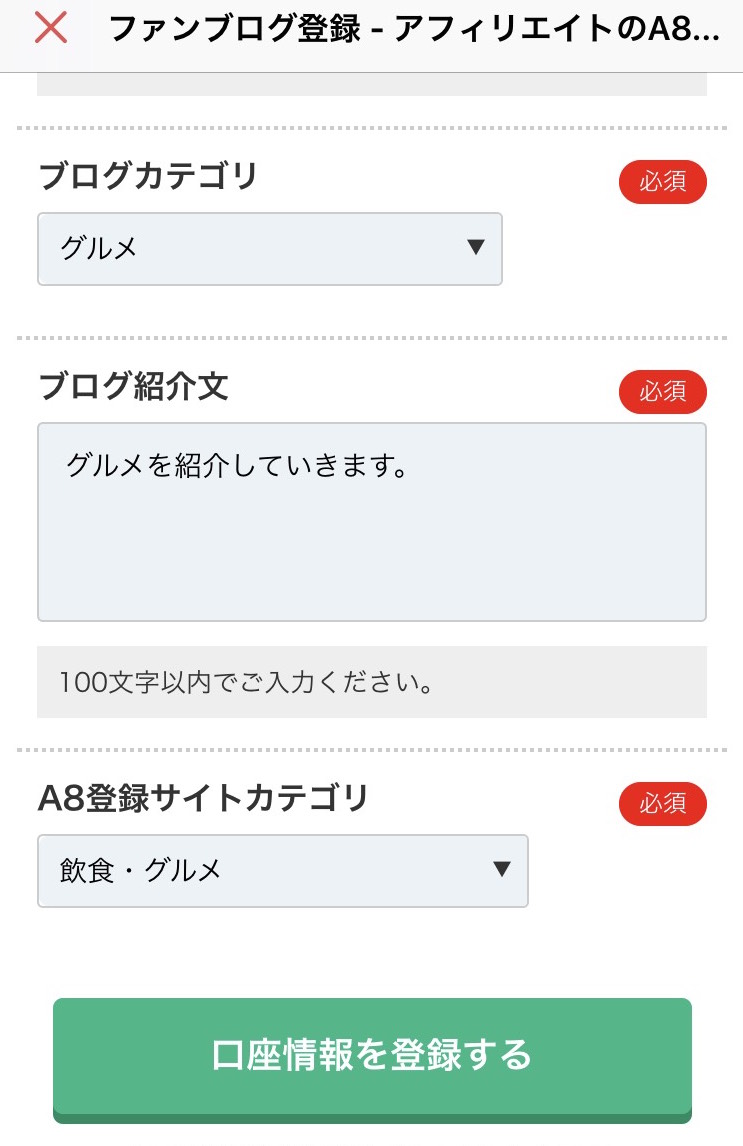Image resolution: width=743 pixels, height=1146 pixels.
Task: Click the 100文字以内でご入力ください hint box
Action: pos(372,682)
